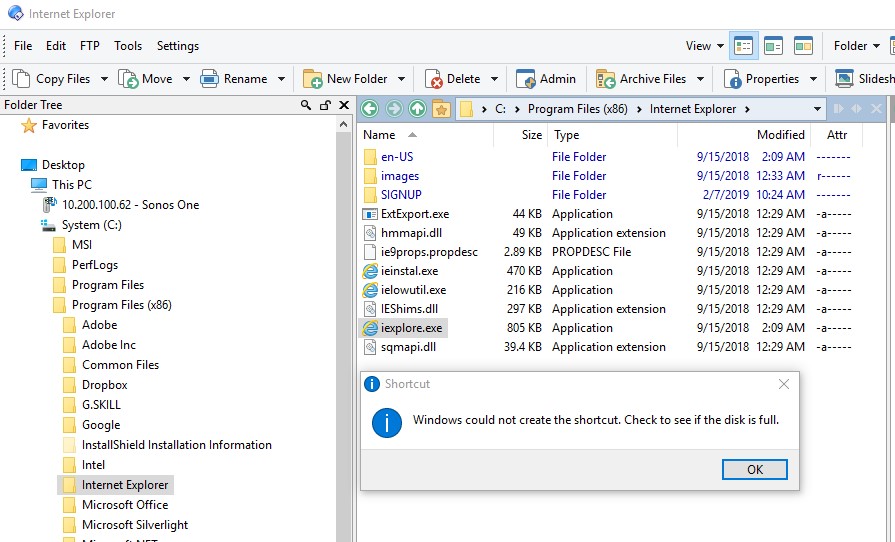Select the details view layout icon
895x542 pixels.
point(744,46)
